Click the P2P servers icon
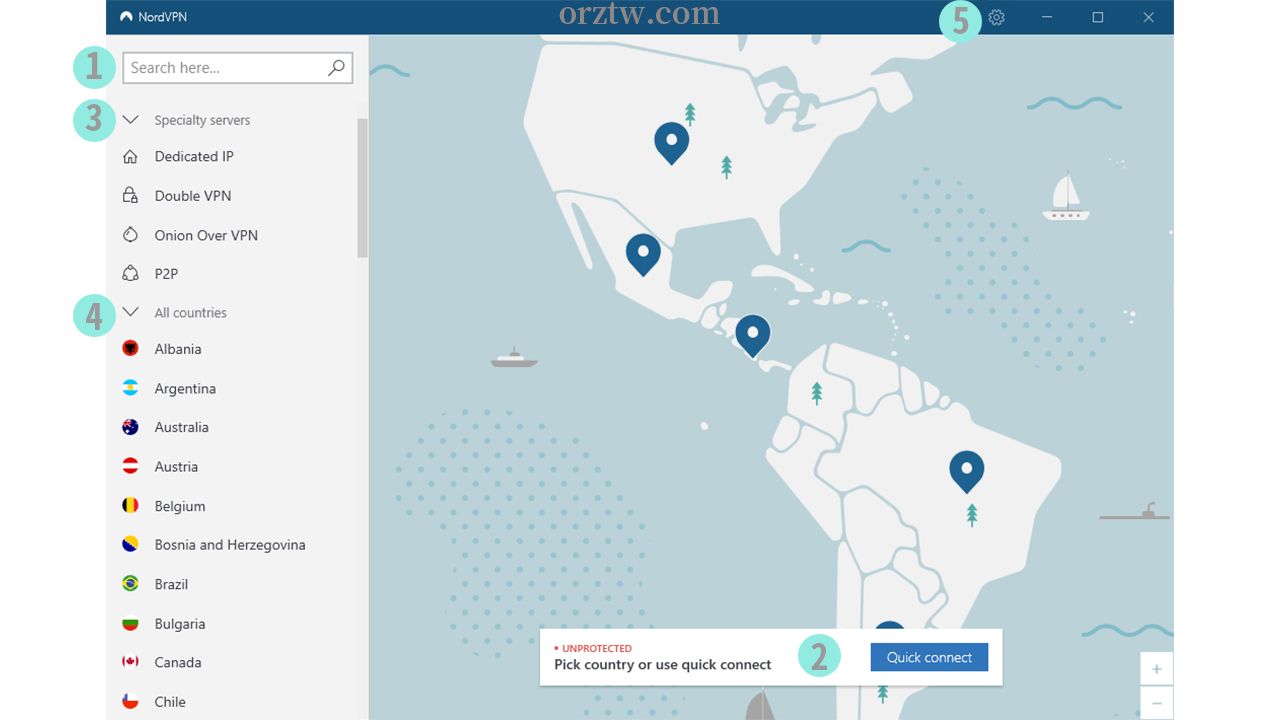Viewport: 1280px width, 720px height. [x=130, y=273]
